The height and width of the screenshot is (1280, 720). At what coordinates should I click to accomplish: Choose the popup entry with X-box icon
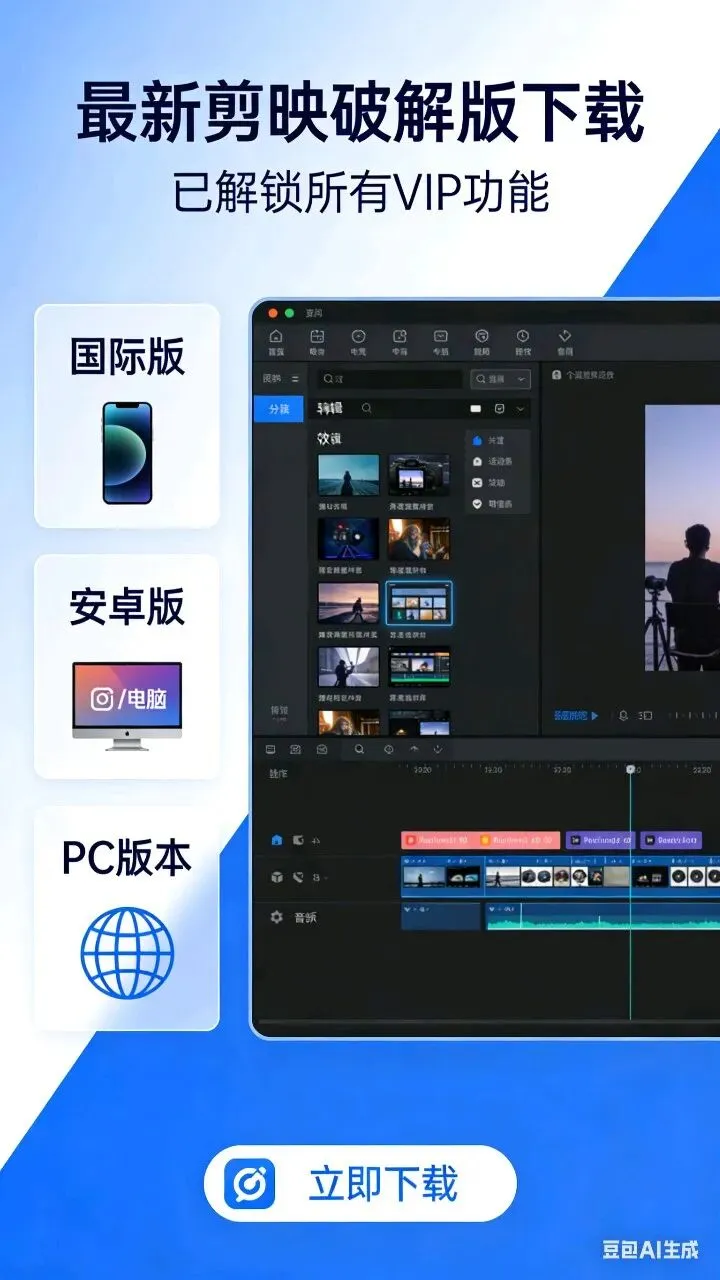497,483
